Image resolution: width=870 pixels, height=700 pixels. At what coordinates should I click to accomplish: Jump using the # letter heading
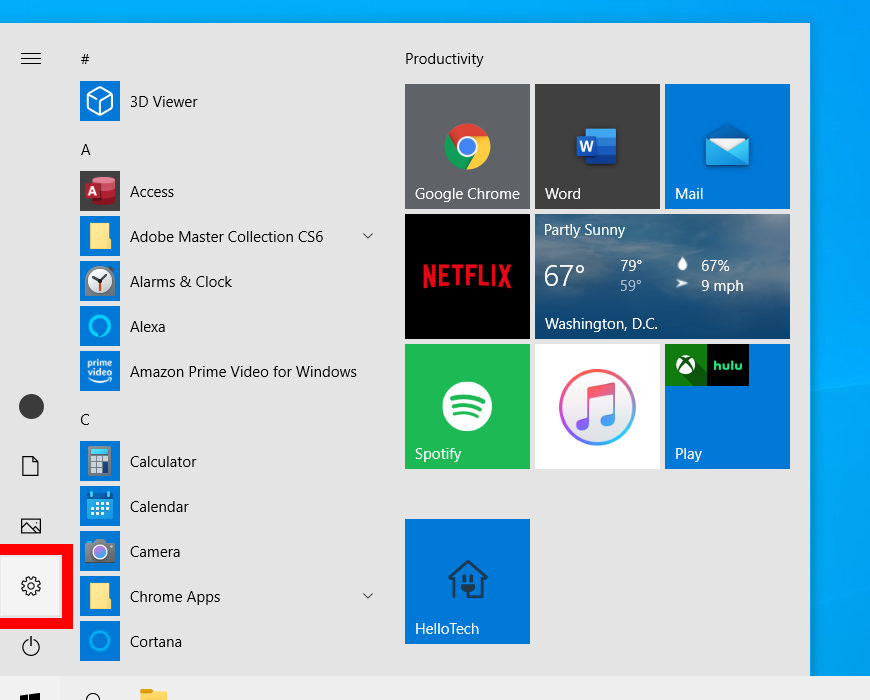pos(85,59)
